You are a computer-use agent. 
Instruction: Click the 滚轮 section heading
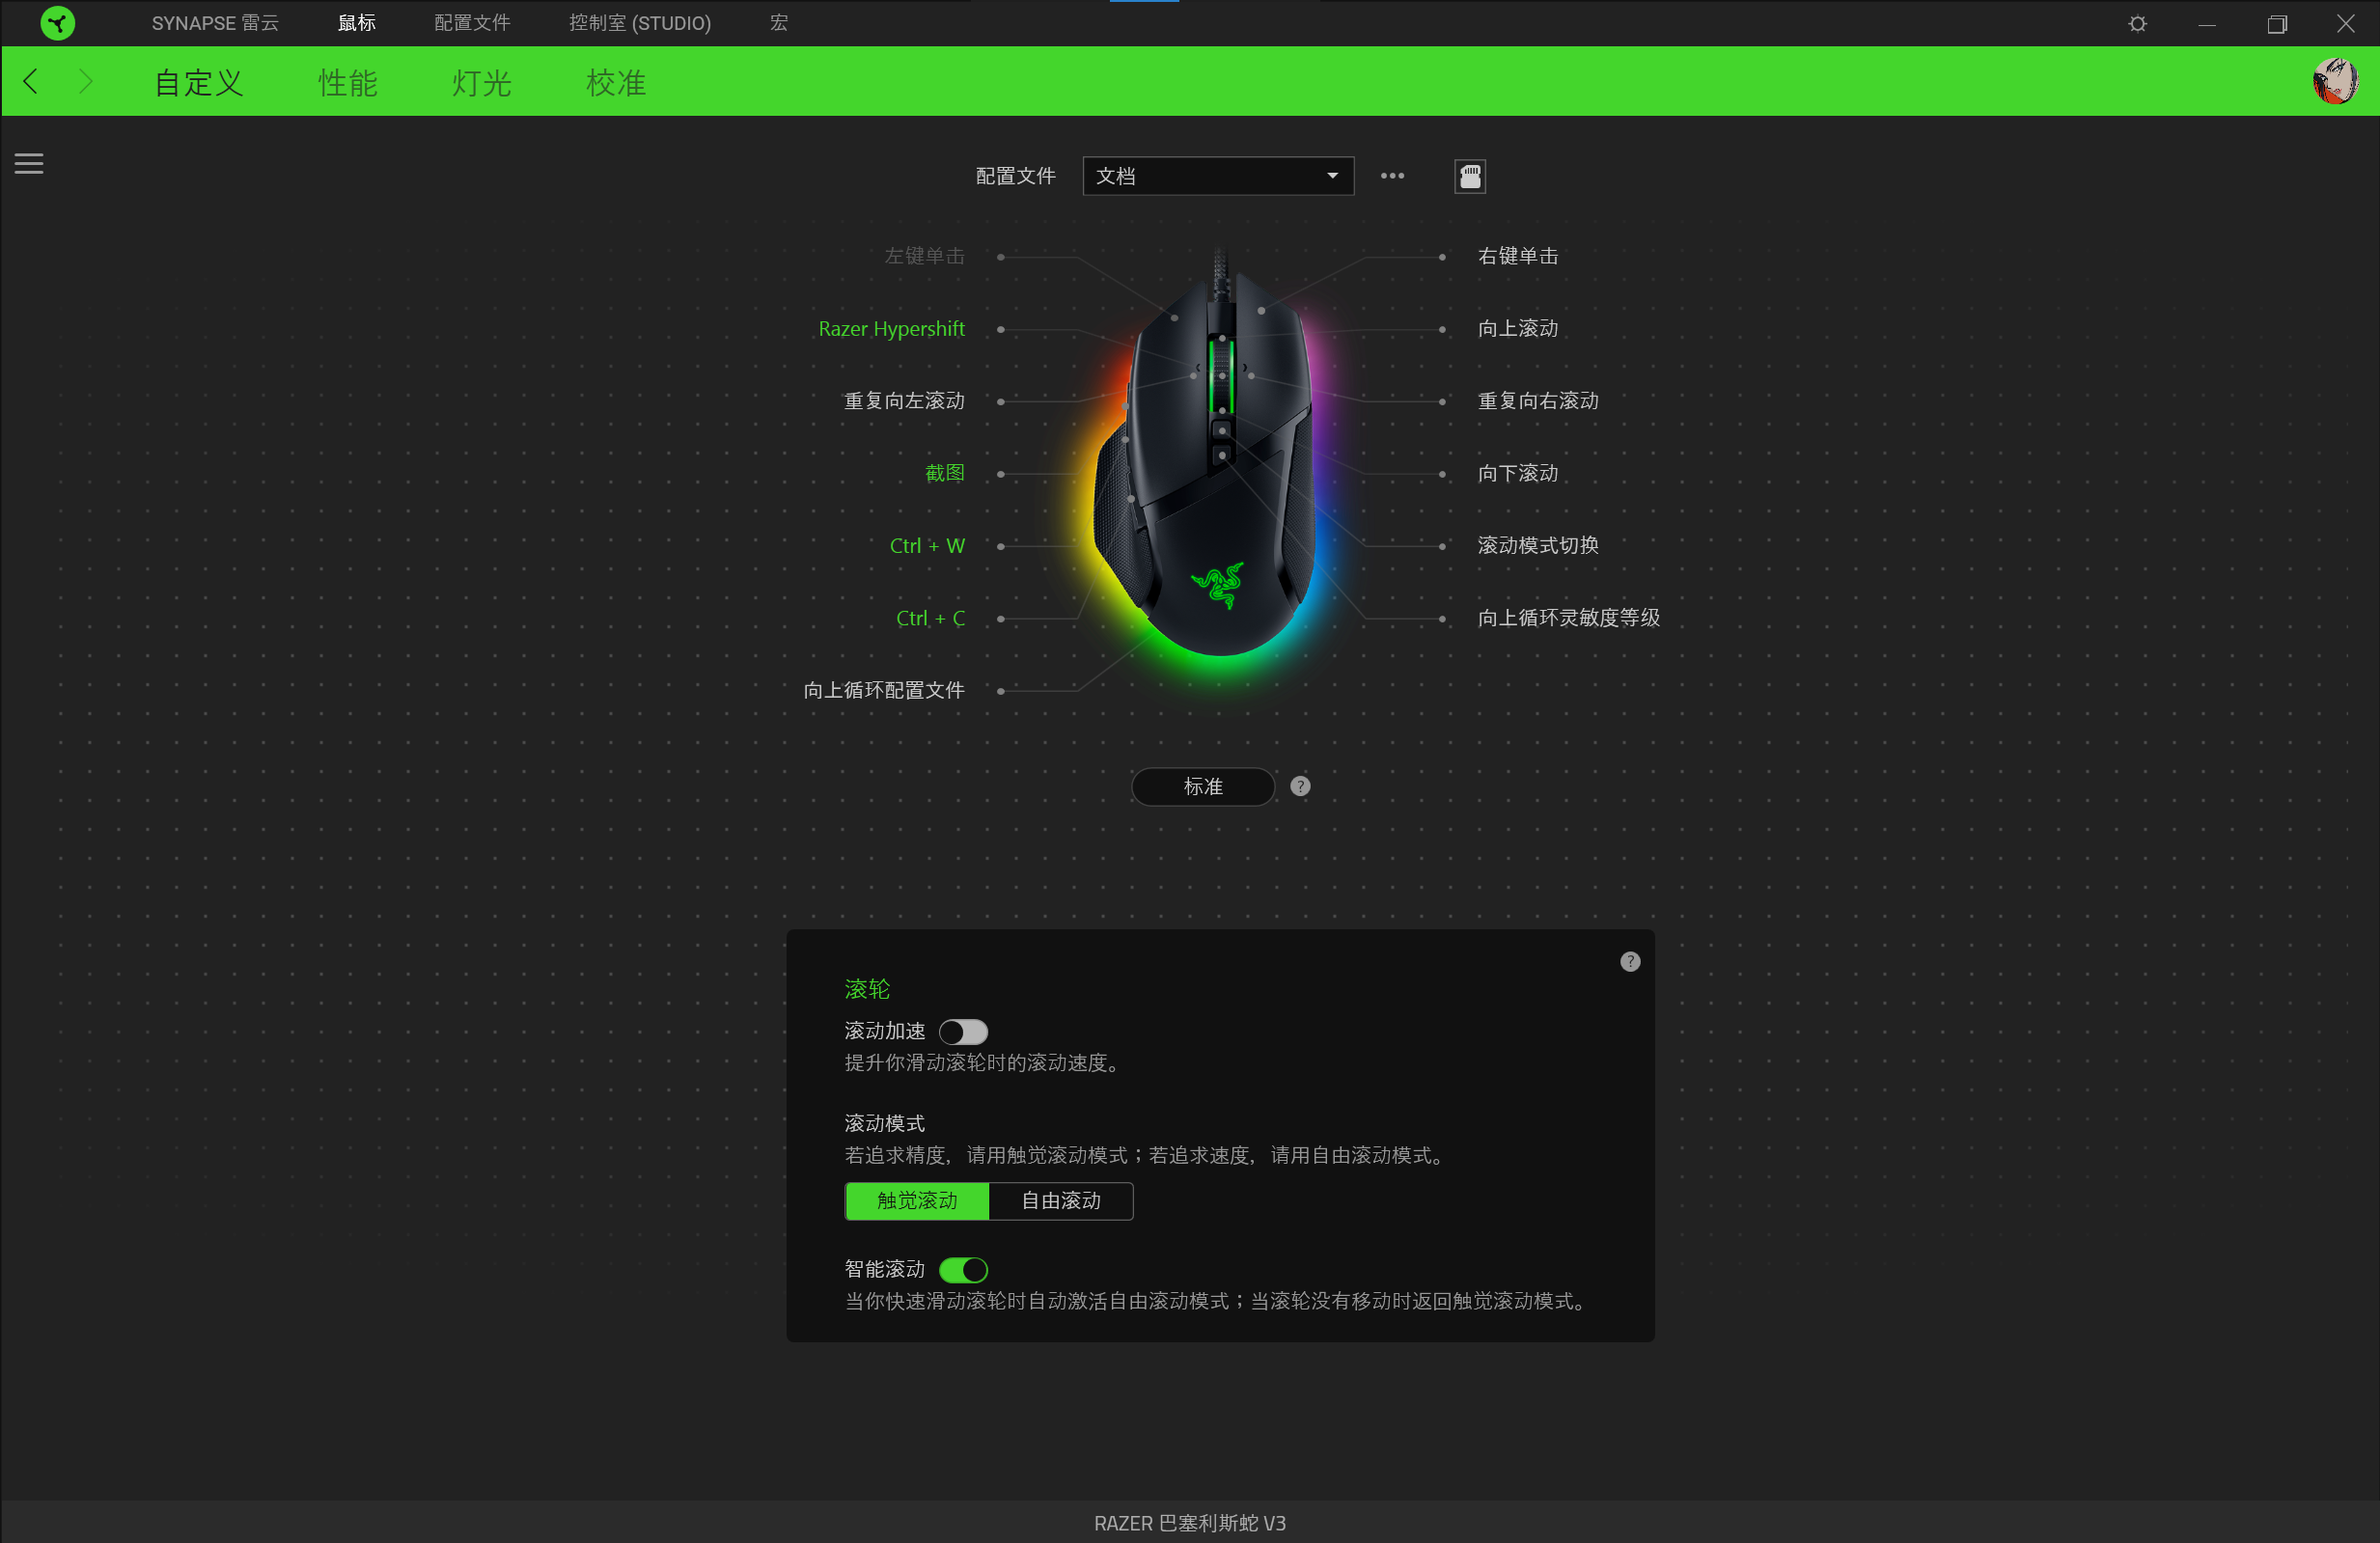point(866,988)
